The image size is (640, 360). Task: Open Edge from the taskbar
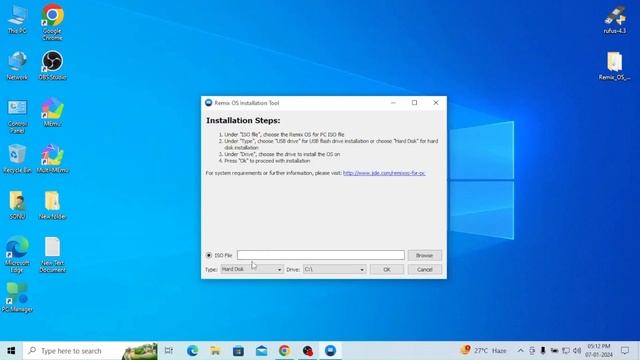coord(192,351)
